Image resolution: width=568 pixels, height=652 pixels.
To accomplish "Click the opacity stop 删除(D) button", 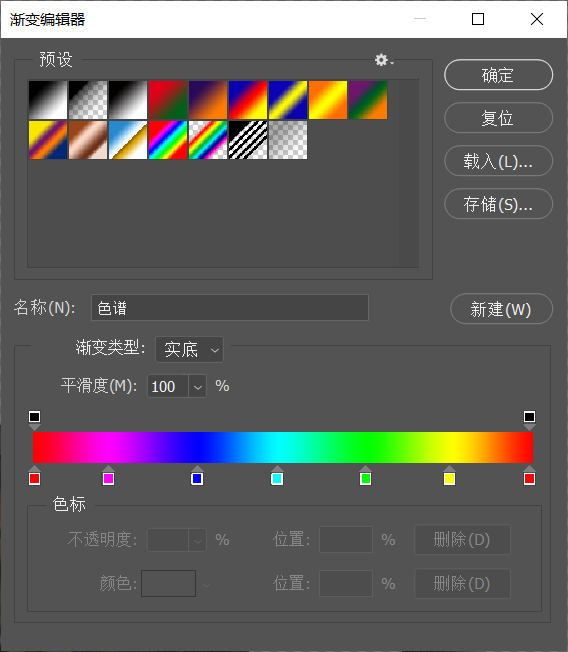I will 462,540.
